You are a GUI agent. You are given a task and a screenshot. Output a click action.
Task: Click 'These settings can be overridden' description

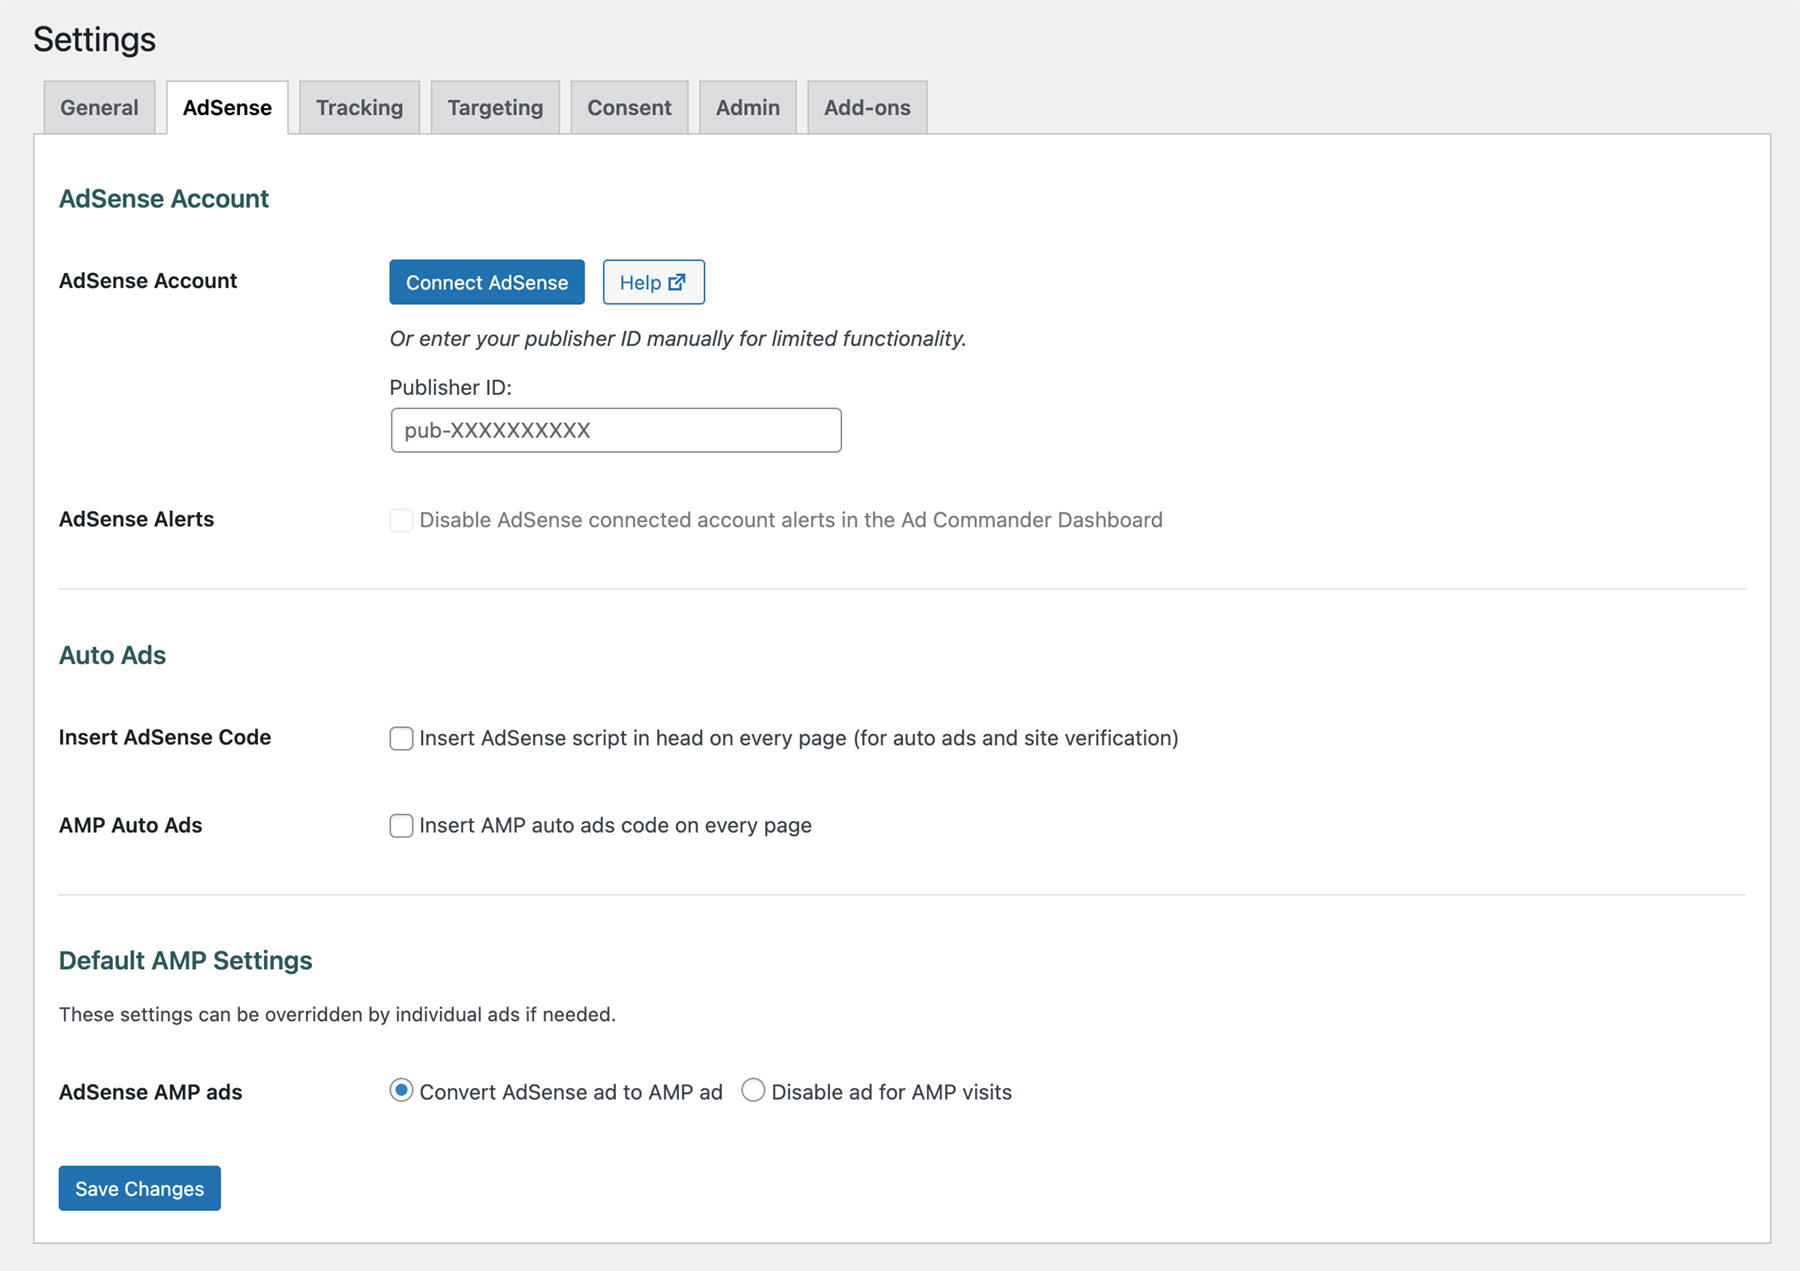[x=337, y=1014]
